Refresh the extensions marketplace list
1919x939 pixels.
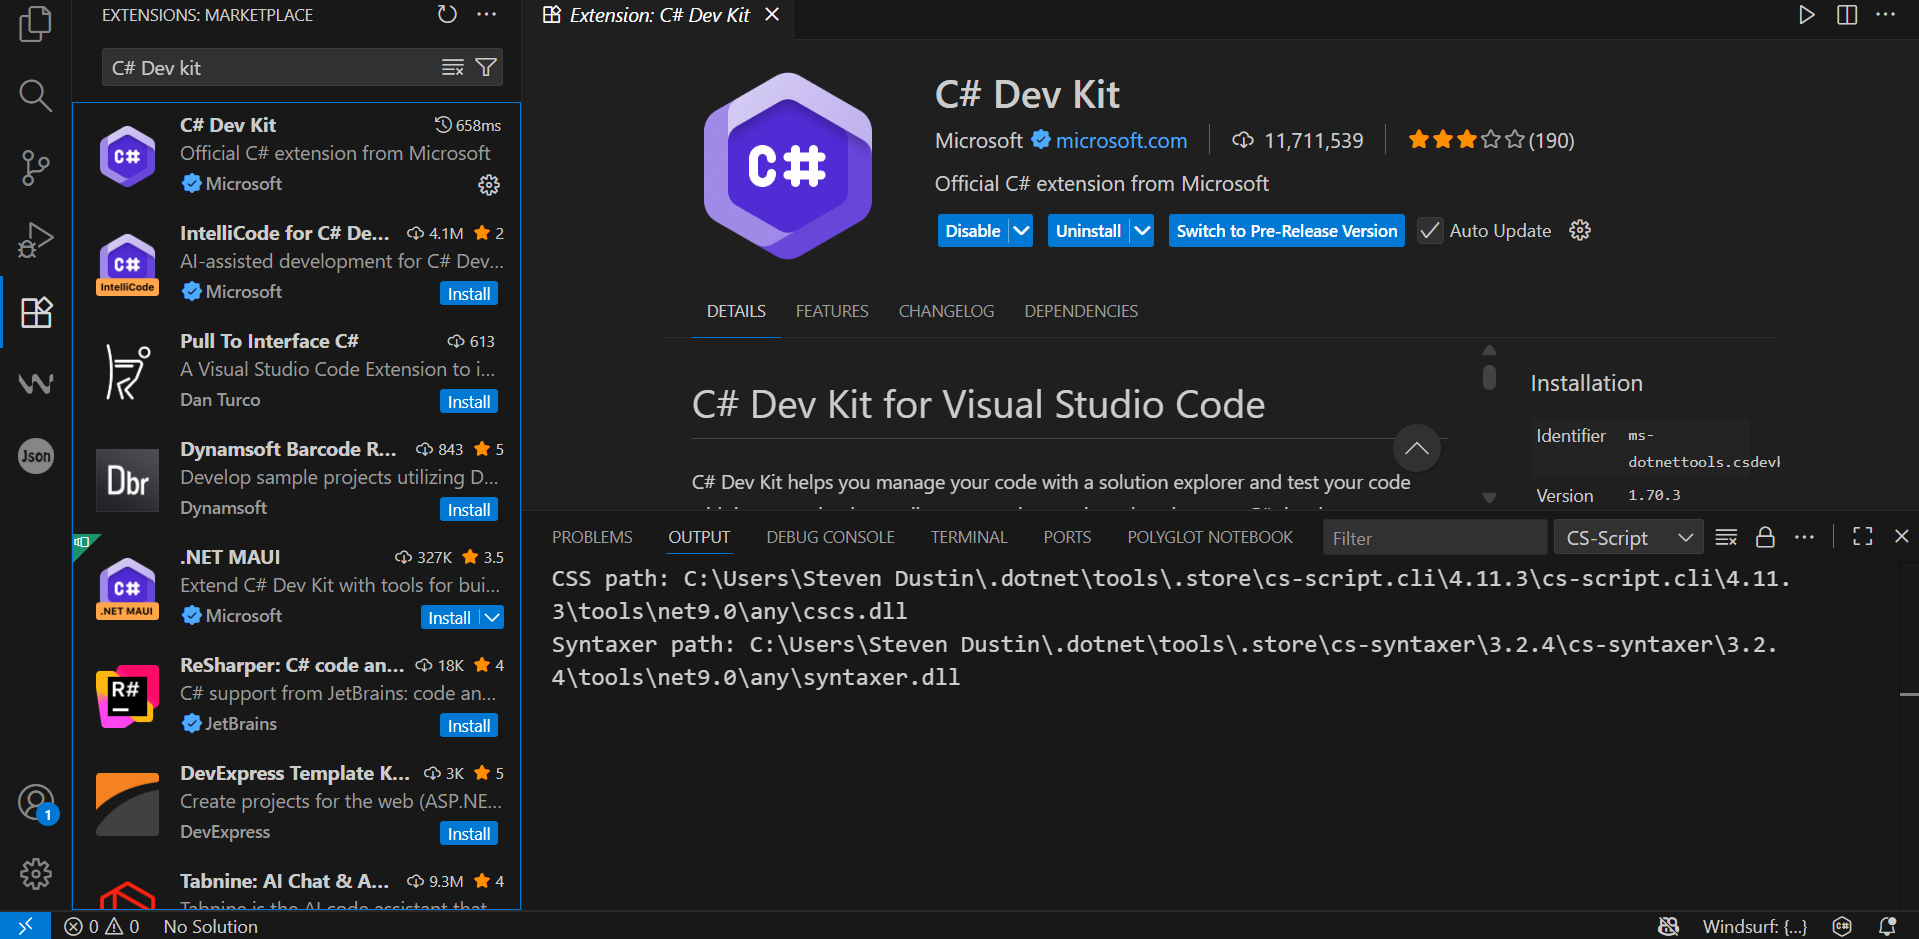[x=447, y=15]
